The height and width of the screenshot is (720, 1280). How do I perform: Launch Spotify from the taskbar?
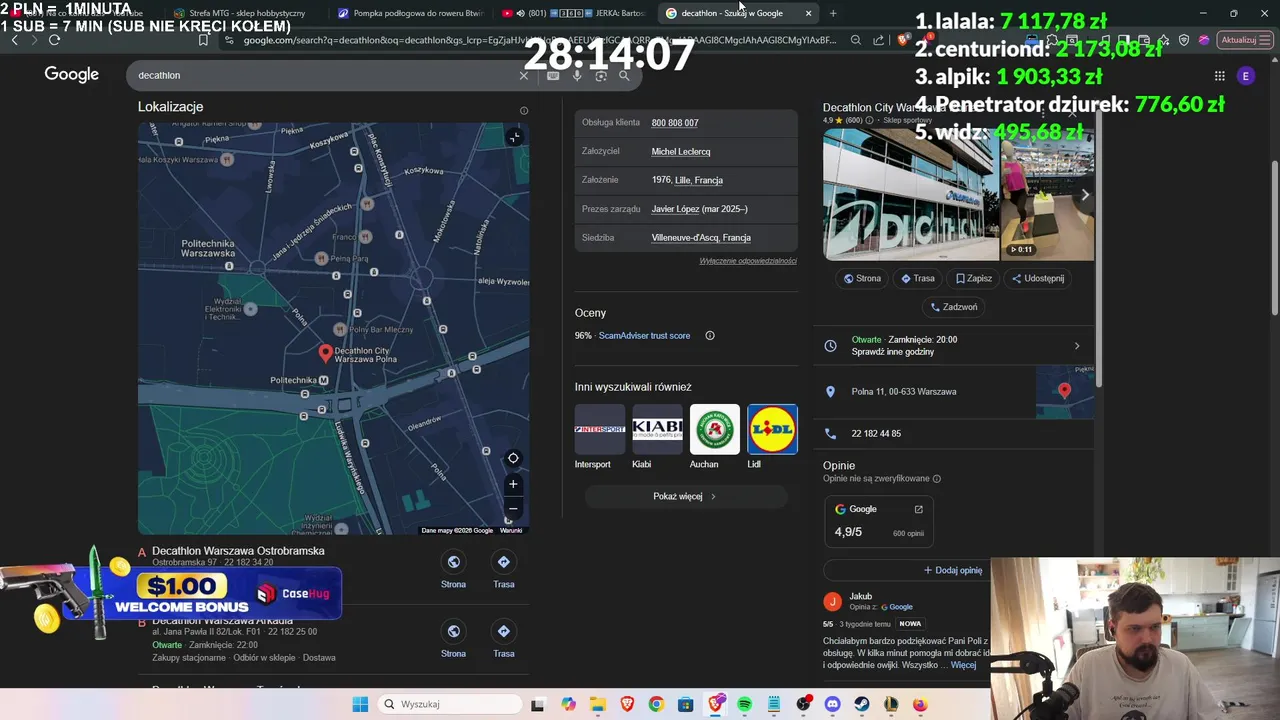(x=745, y=704)
